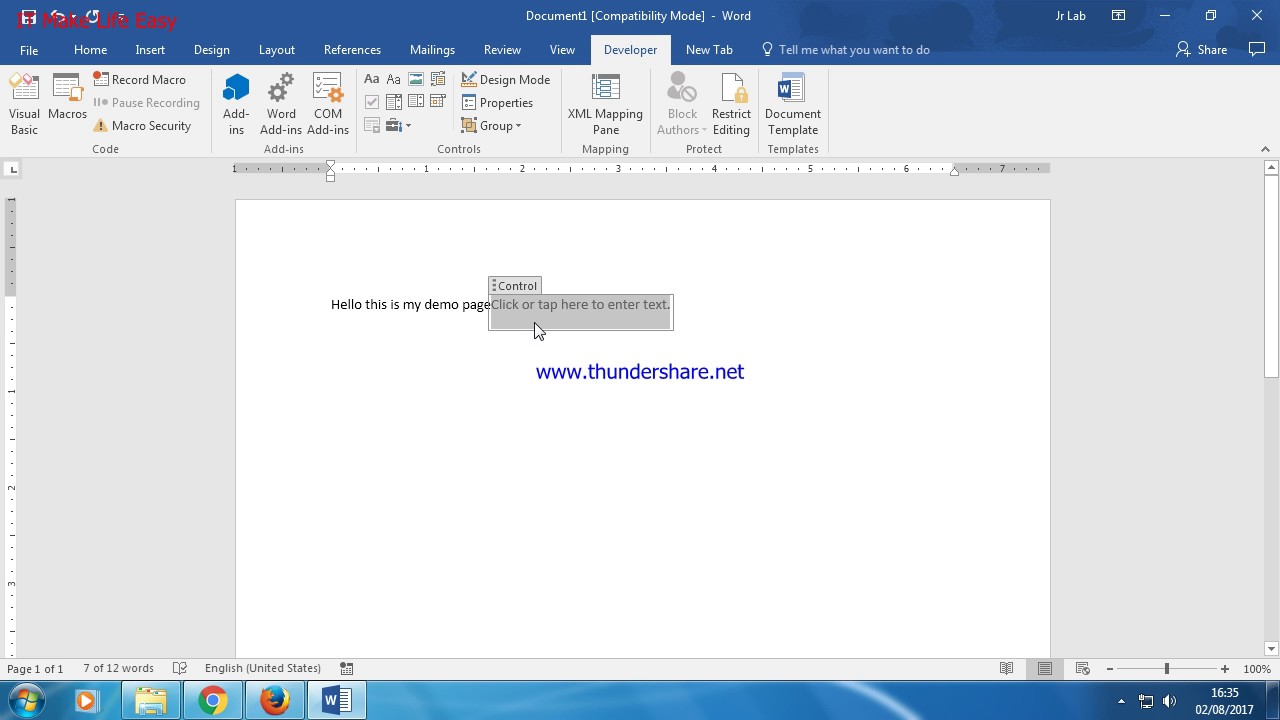Open COM Add-ins dialog
Viewport: 1280px width, 720px height.
328,104
